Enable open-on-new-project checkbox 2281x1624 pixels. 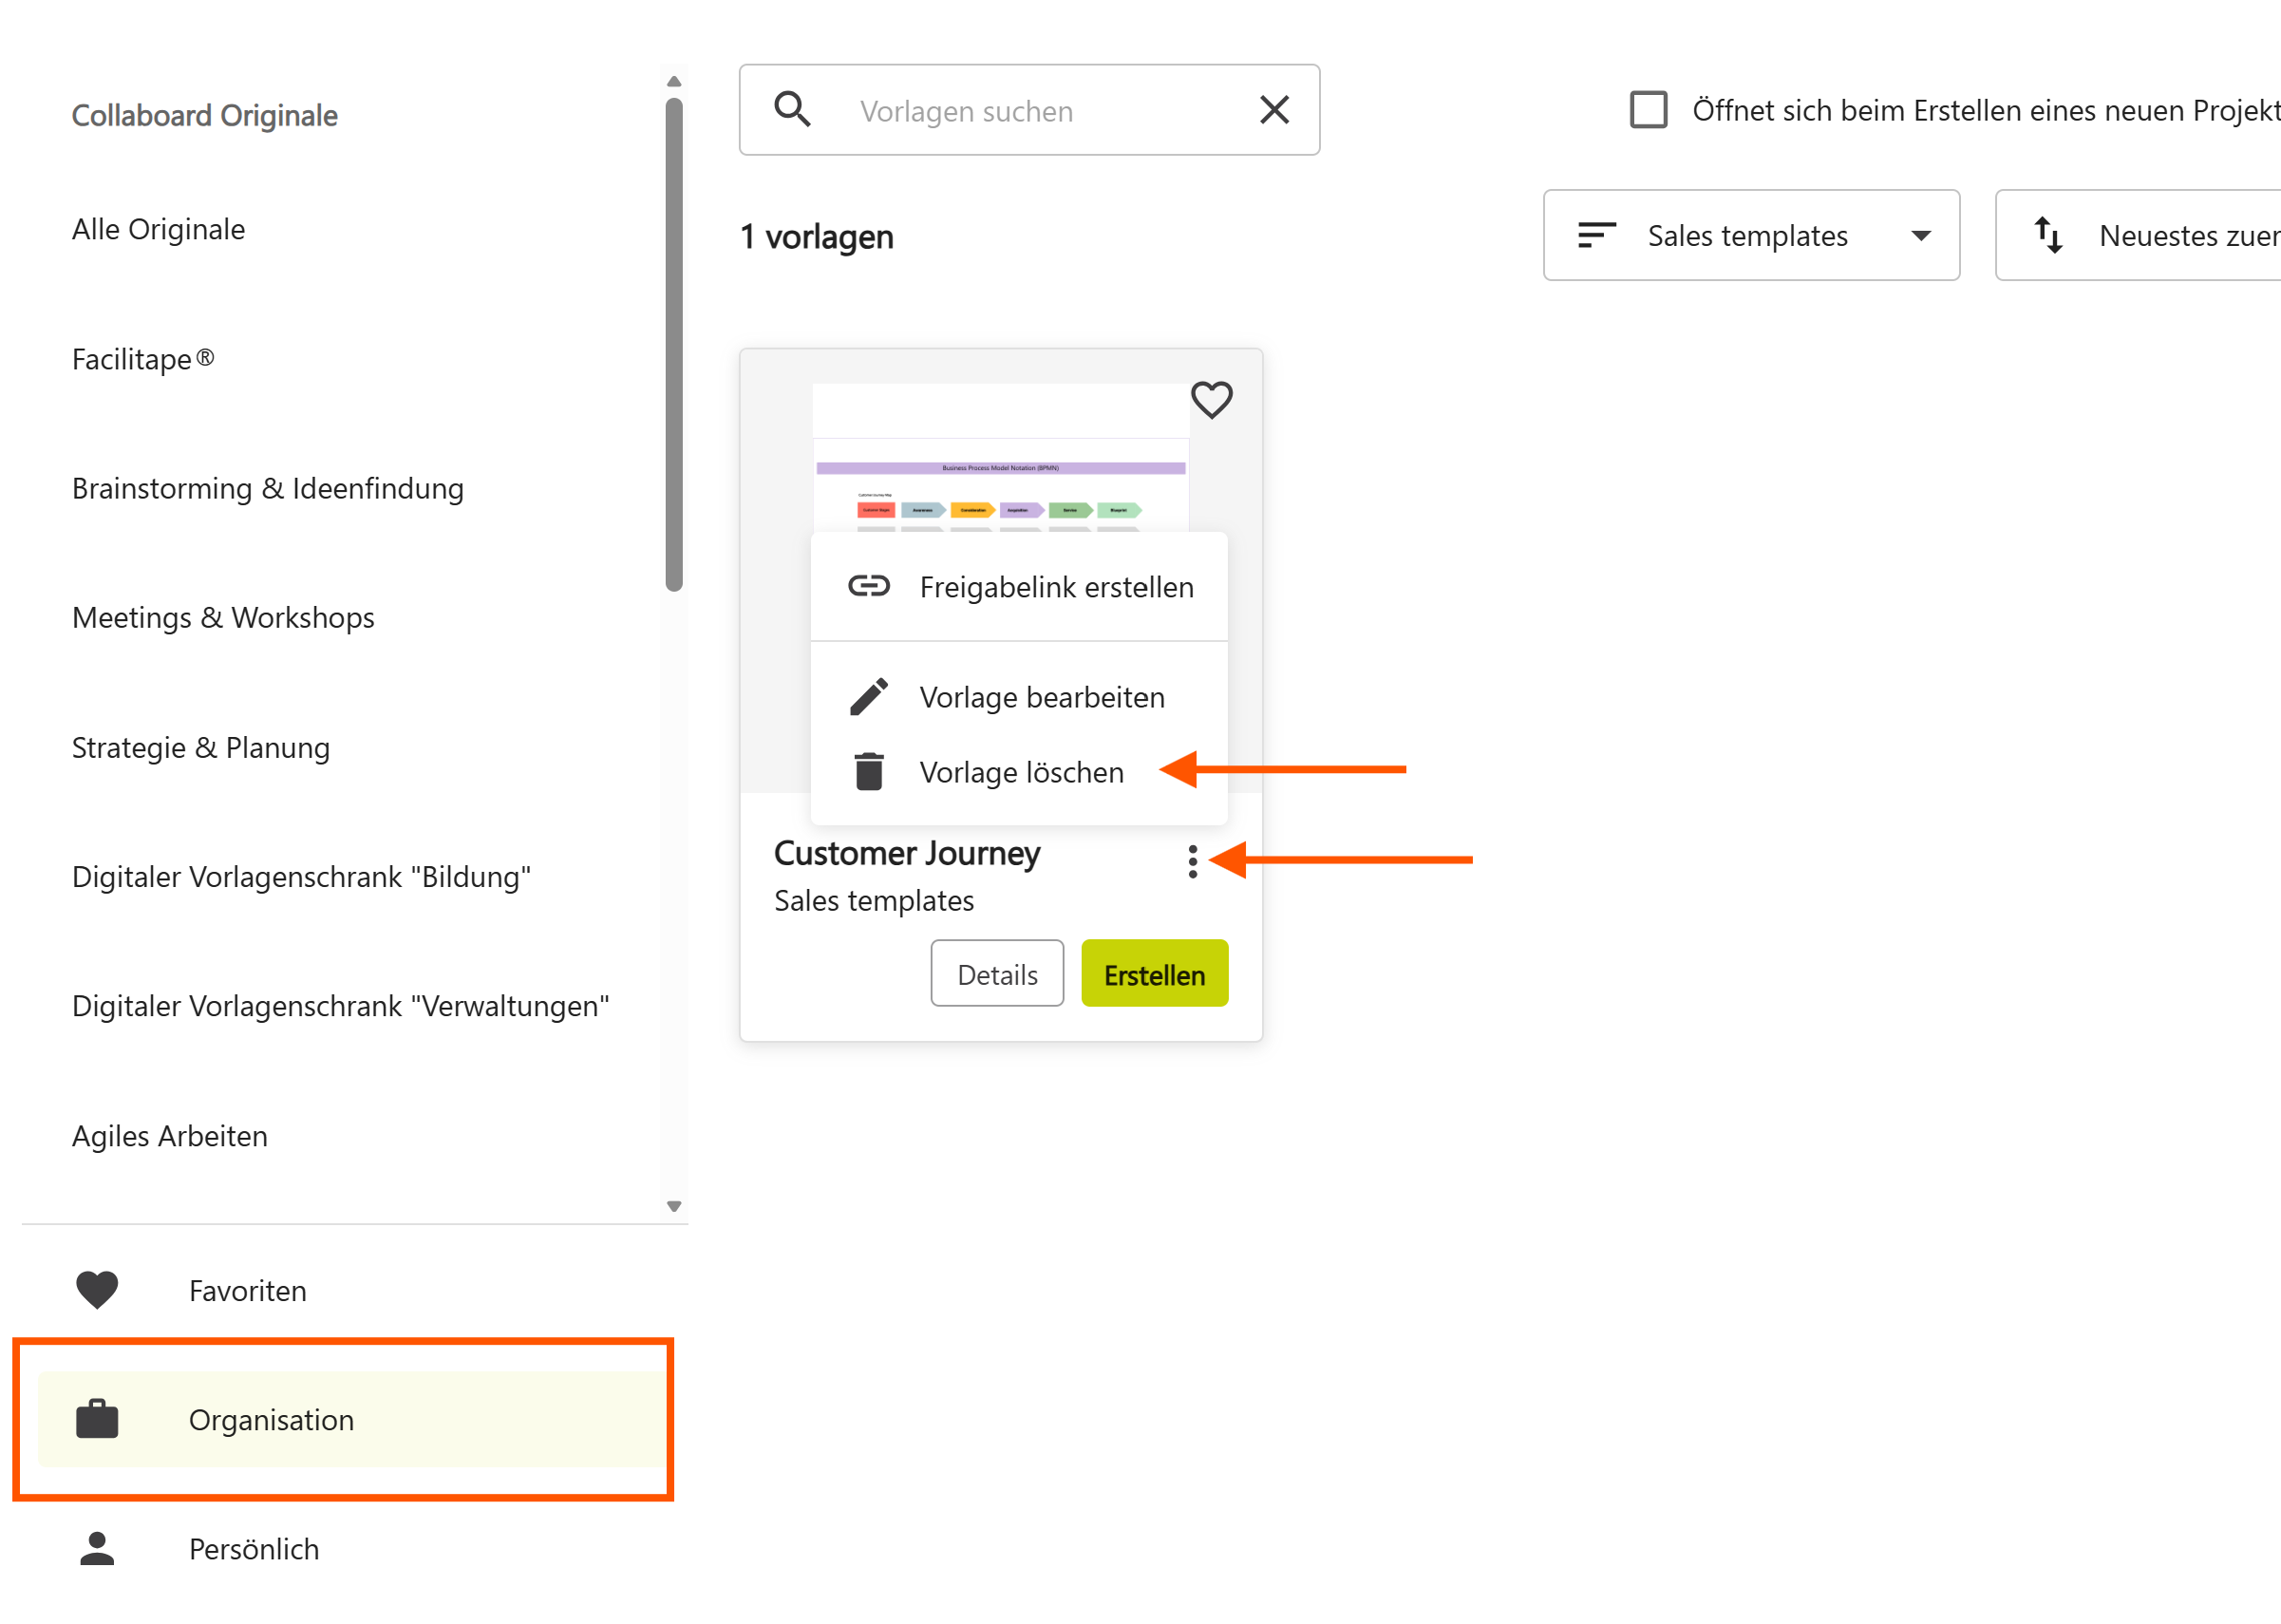[1648, 110]
